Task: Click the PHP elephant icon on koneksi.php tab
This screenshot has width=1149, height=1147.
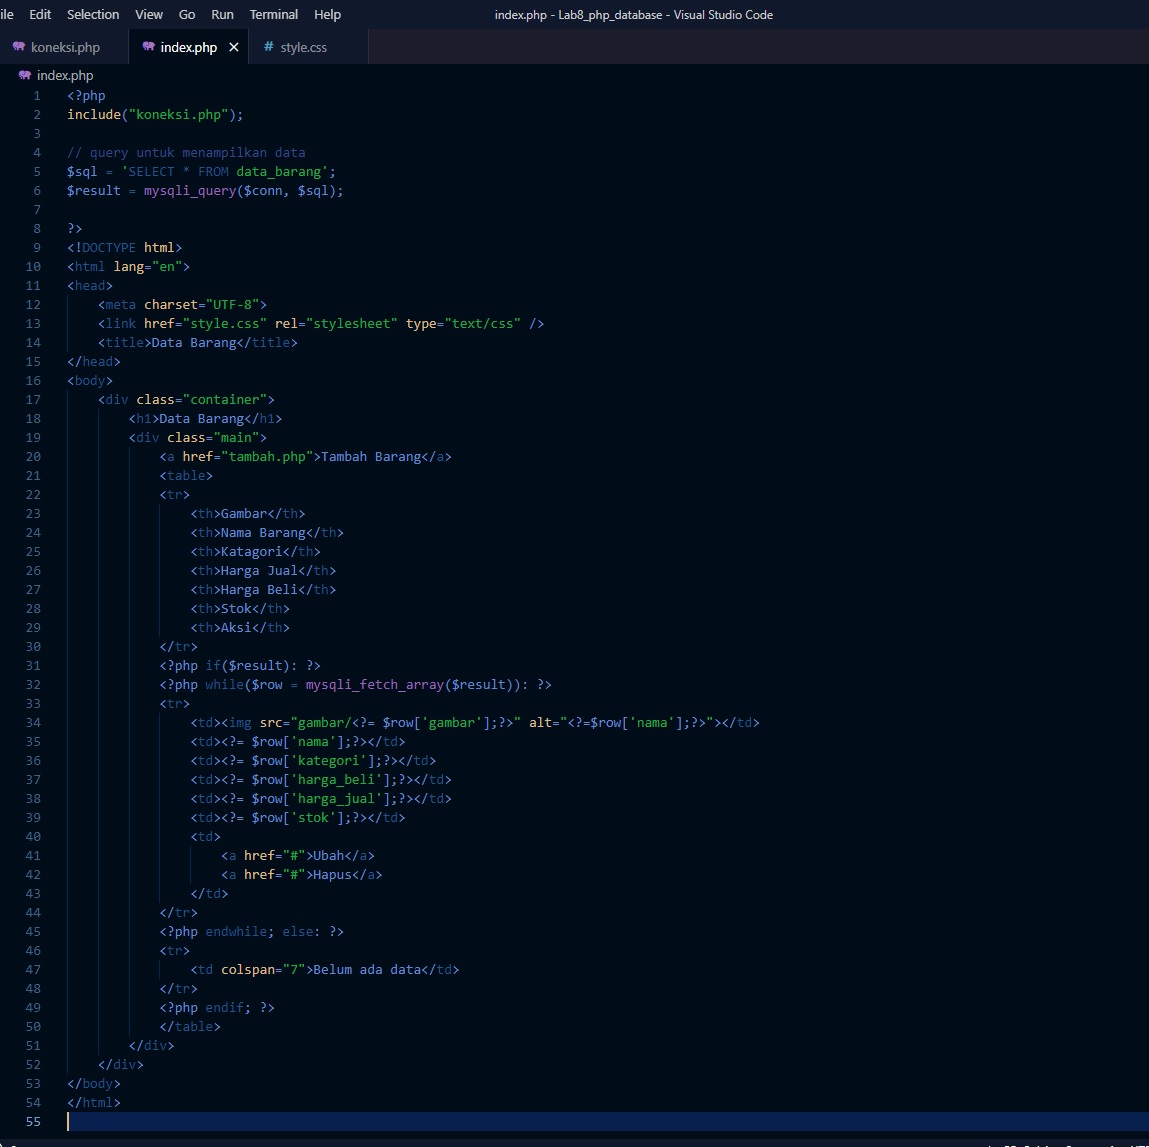Action: click(21, 46)
